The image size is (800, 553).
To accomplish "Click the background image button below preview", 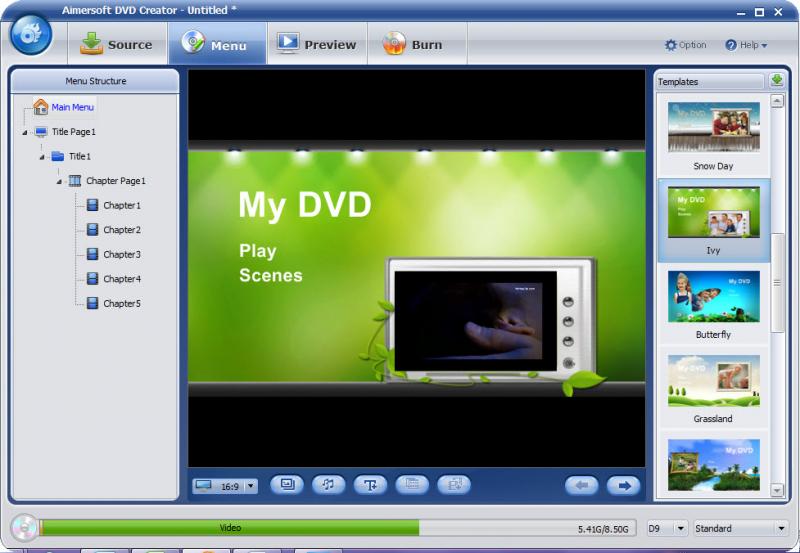I will tap(287, 485).
